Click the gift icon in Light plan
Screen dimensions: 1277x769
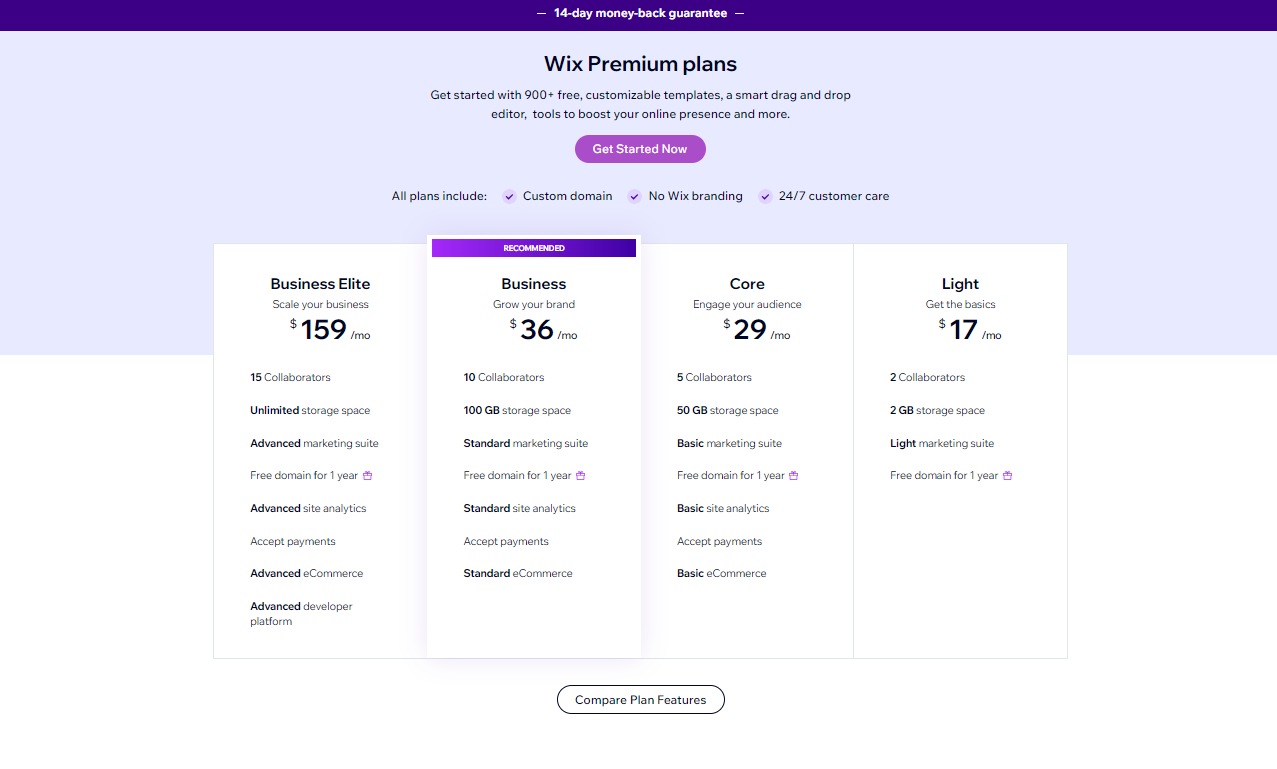(1007, 476)
